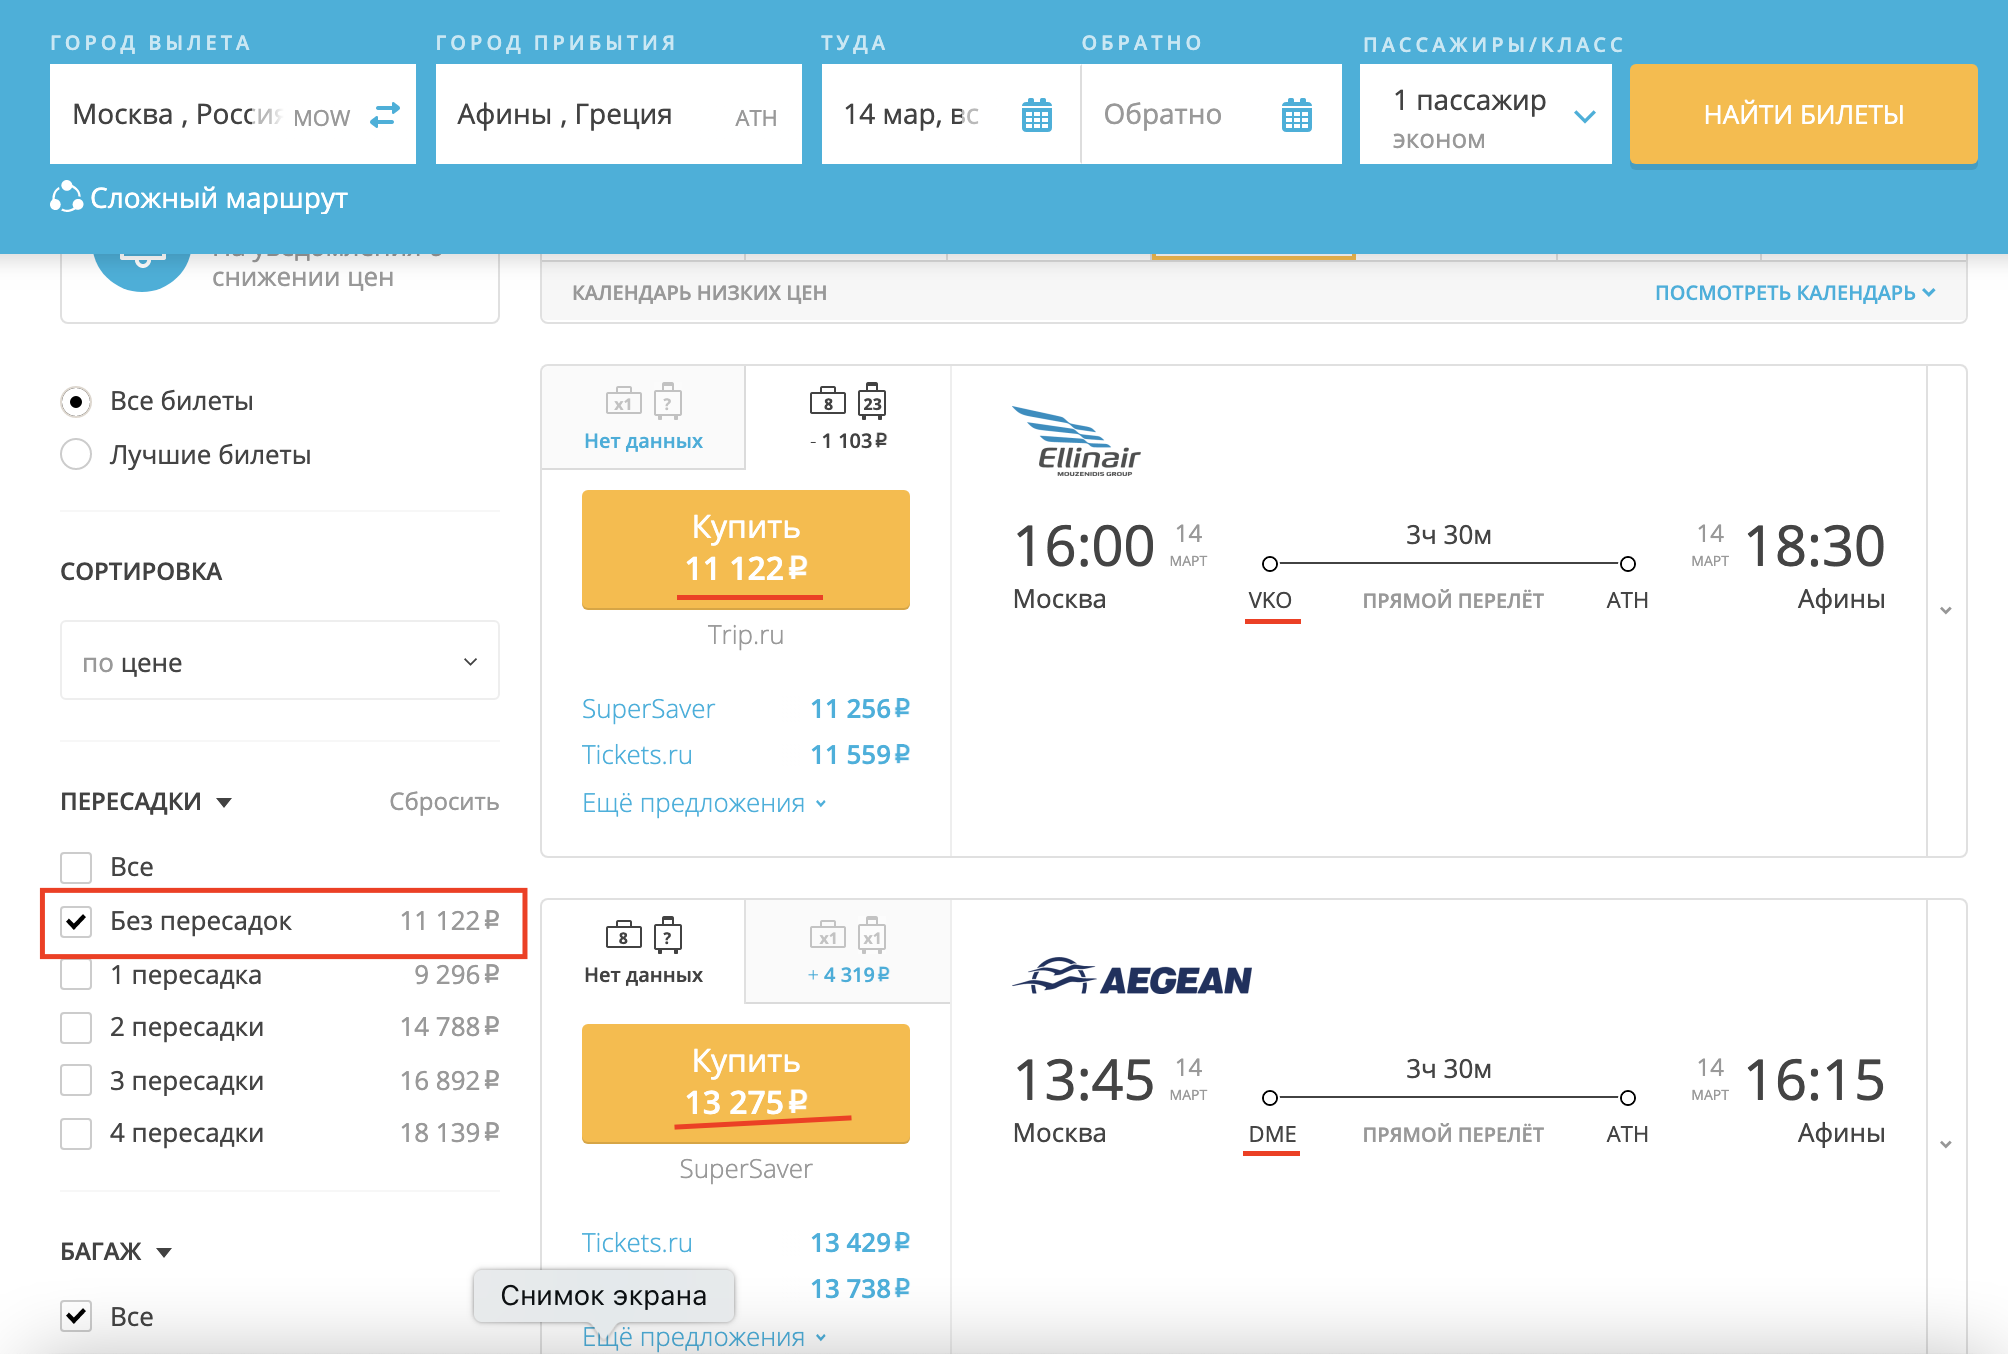Select Ellinair 23 kg checked baggage icon
This screenshot has width=2008, height=1354.
point(872,400)
